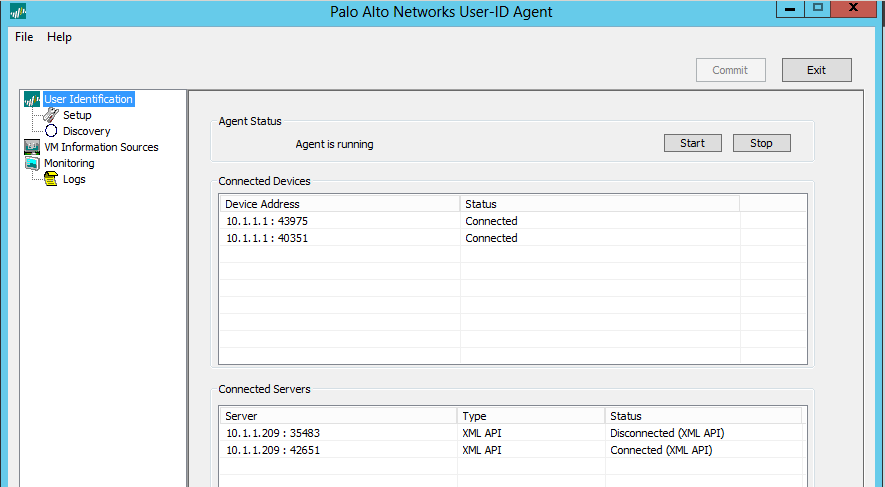Select device row 10.1.1.1 : 43975
Image resolution: width=885 pixels, height=487 pixels.
click(x=265, y=221)
